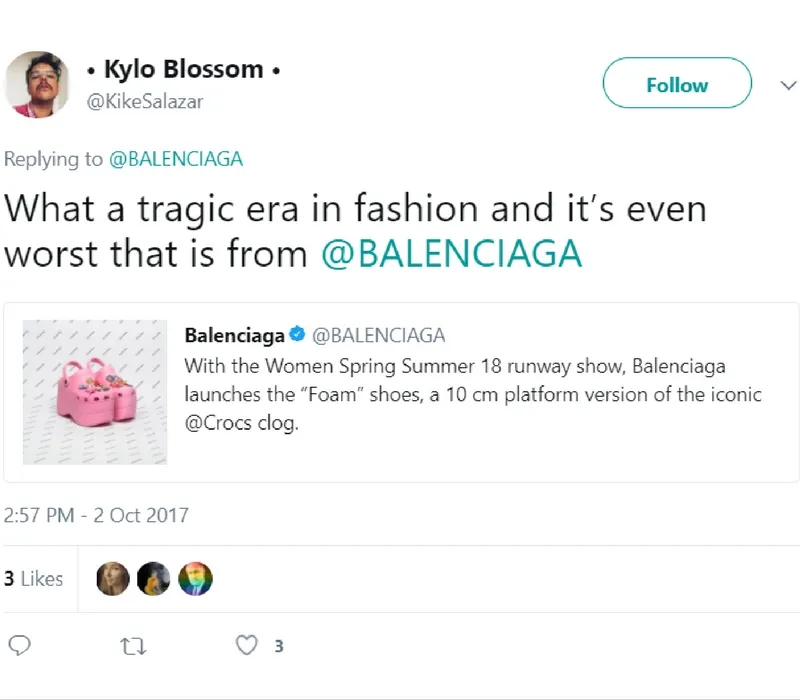Screen dimensions: 800x700
Task: Click the rainbow liker avatar thumbnail
Action: click(197, 578)
